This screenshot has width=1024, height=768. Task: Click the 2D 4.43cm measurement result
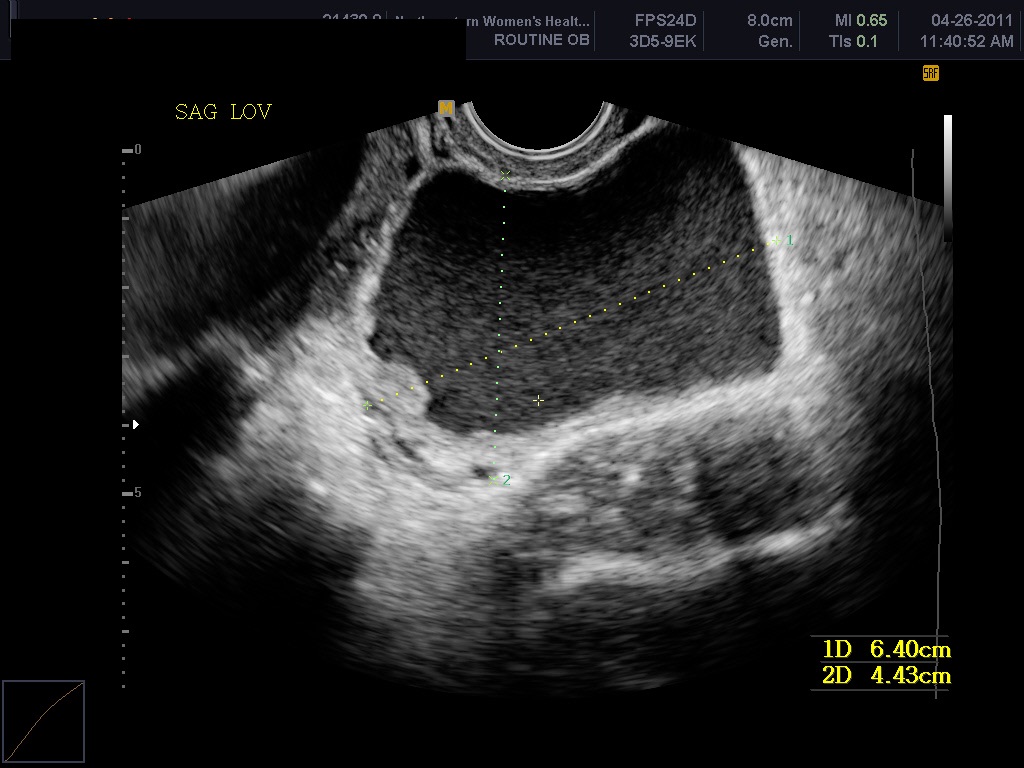pos(885,676)
